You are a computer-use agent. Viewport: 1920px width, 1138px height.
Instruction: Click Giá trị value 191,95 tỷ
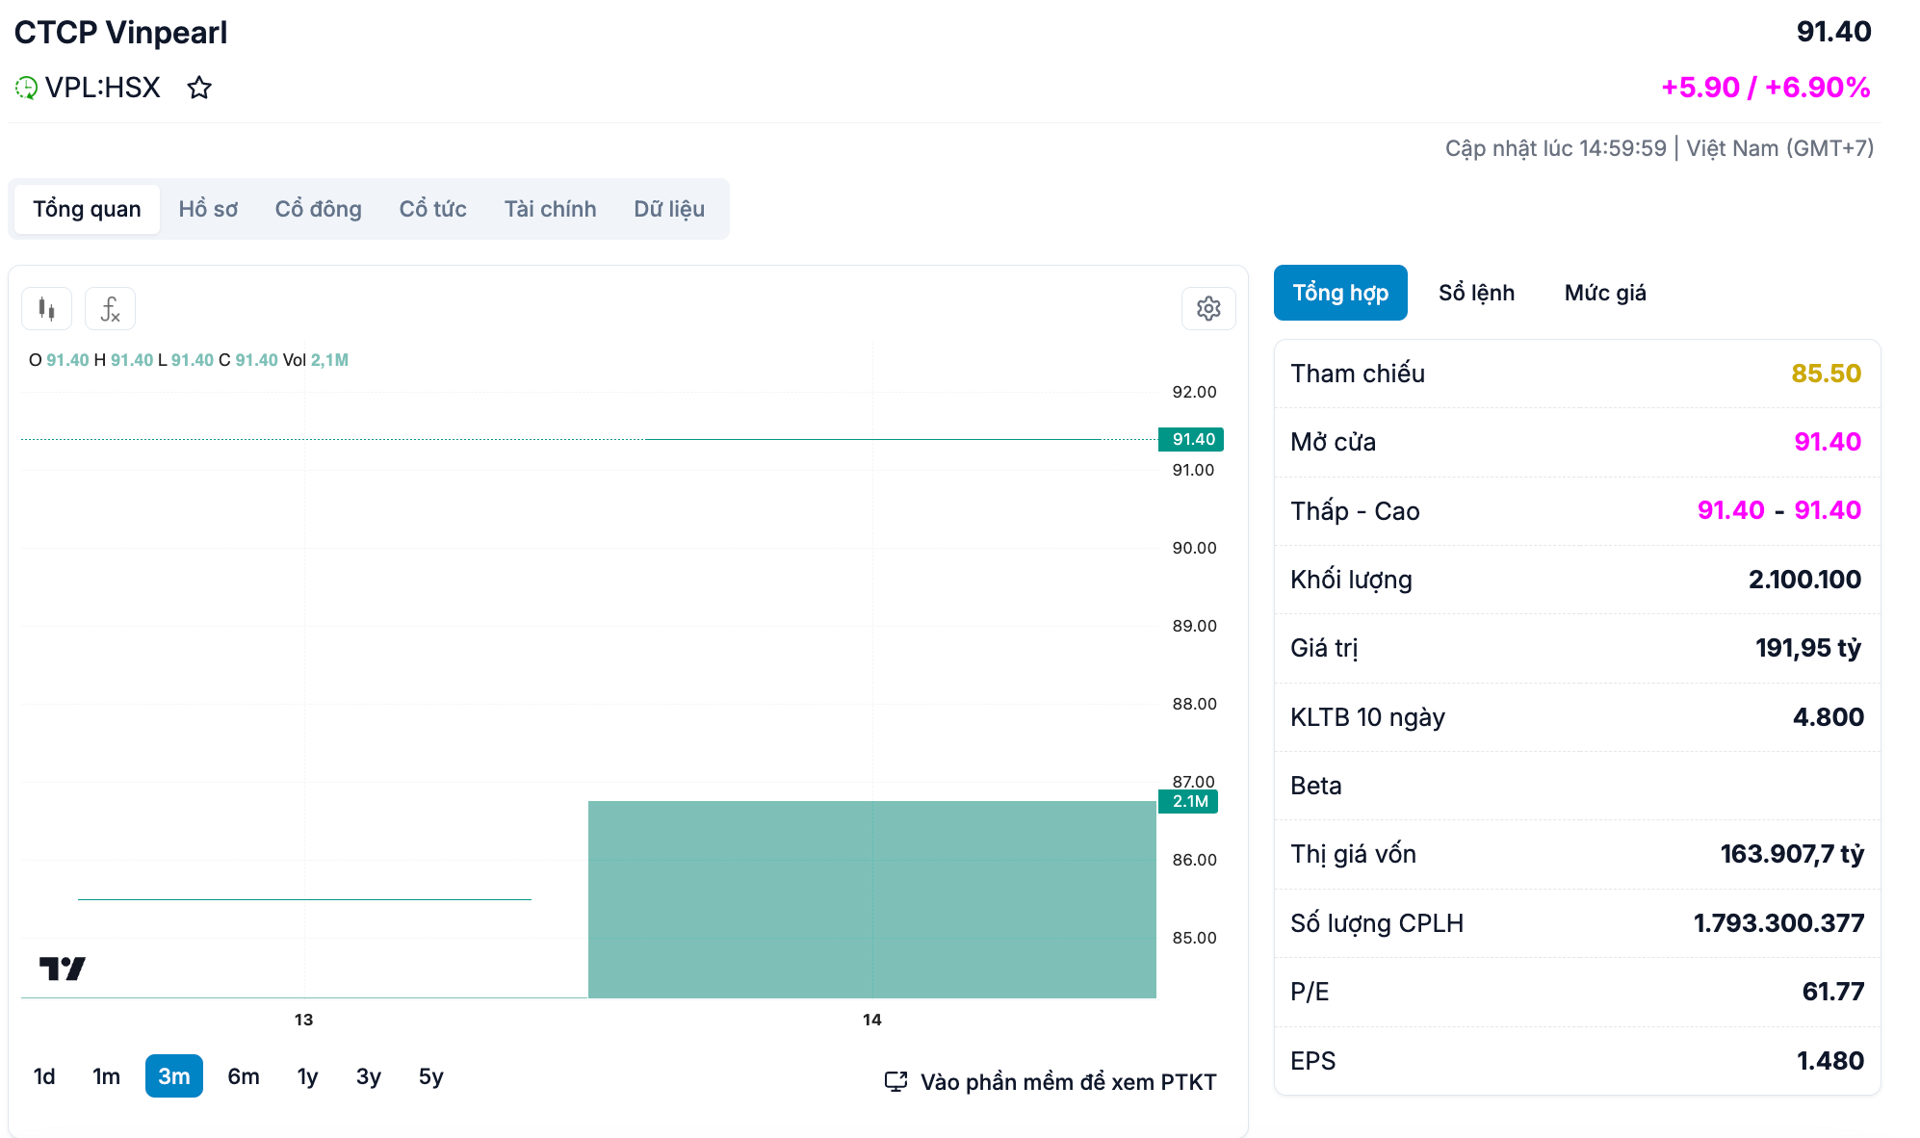(1808, 648)
